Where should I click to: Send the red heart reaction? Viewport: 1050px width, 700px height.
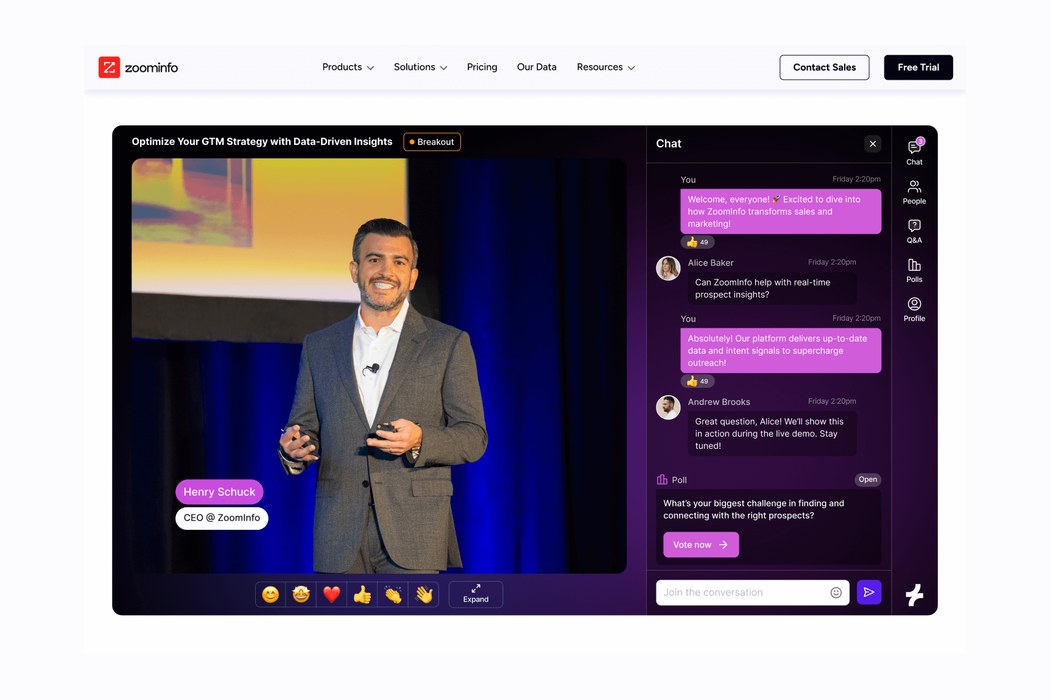click(x=331, y=594)
